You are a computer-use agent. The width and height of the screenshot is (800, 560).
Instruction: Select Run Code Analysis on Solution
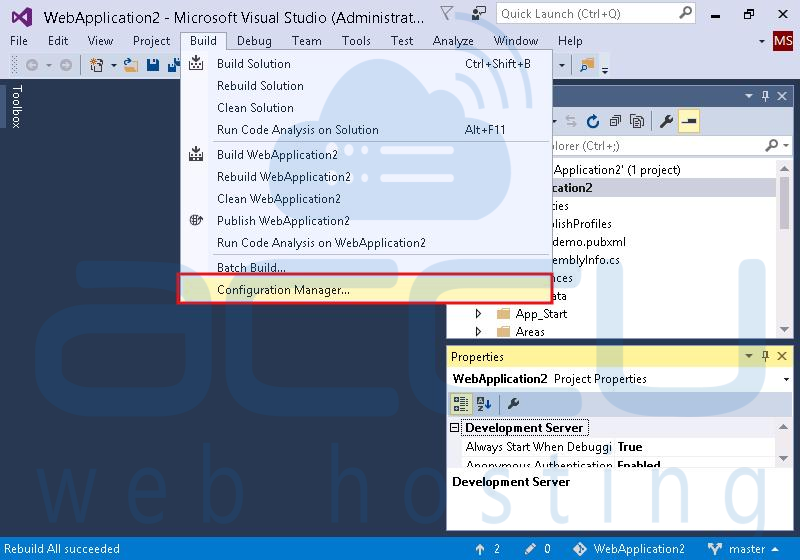click(x=366, y=130)
